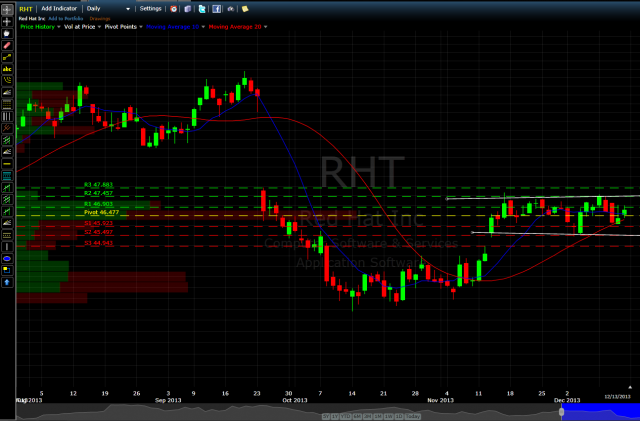
Task: Click the blue selected range in navigator
Action: 601,412
